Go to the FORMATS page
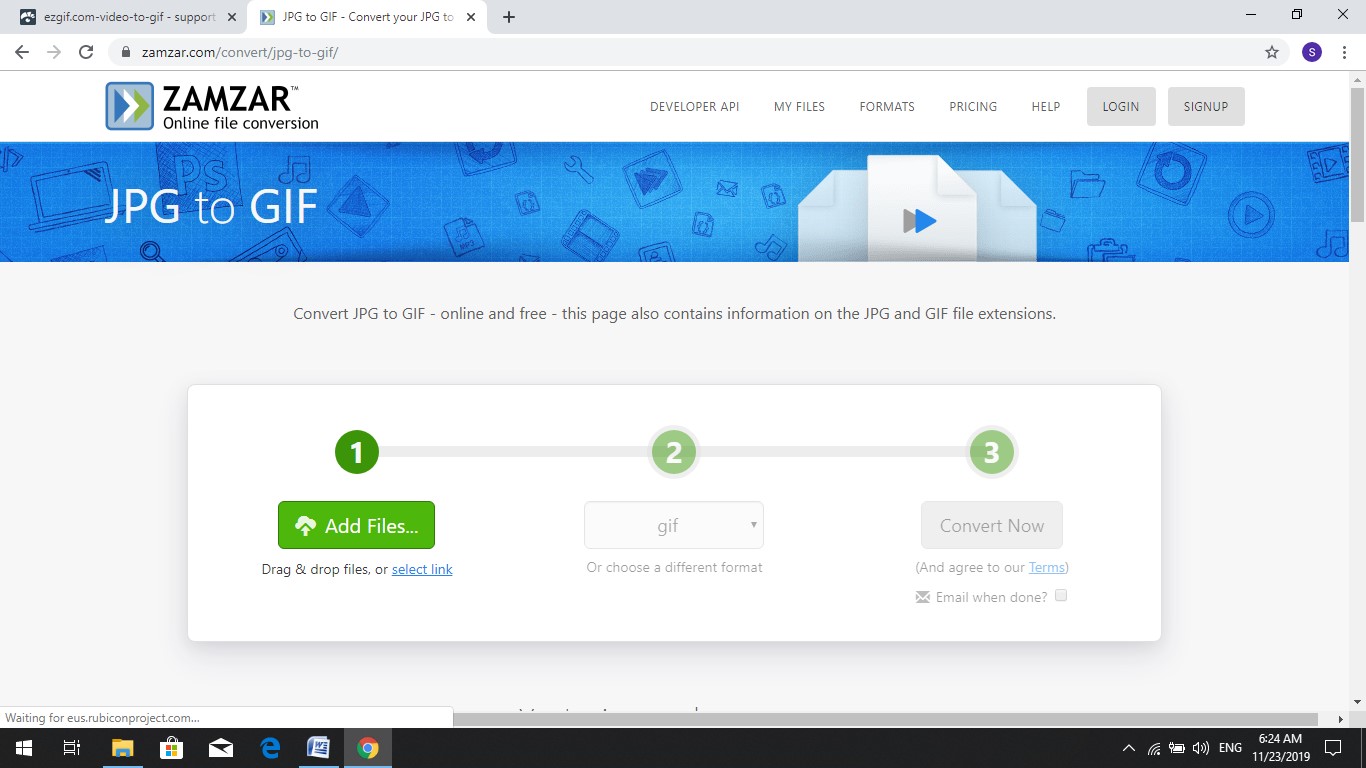Image resolution: width=1366 pixels, height=768 pixels. click(x=887, y=107)
